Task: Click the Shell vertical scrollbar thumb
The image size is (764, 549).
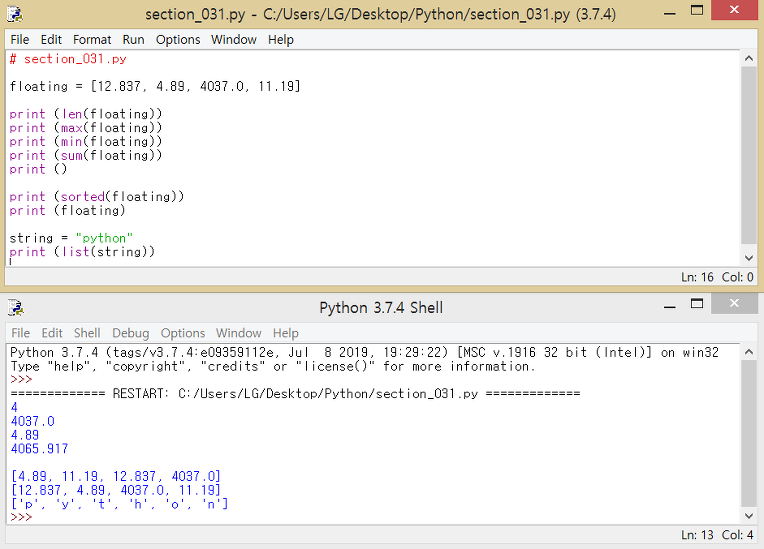Action: click(749, 434)
